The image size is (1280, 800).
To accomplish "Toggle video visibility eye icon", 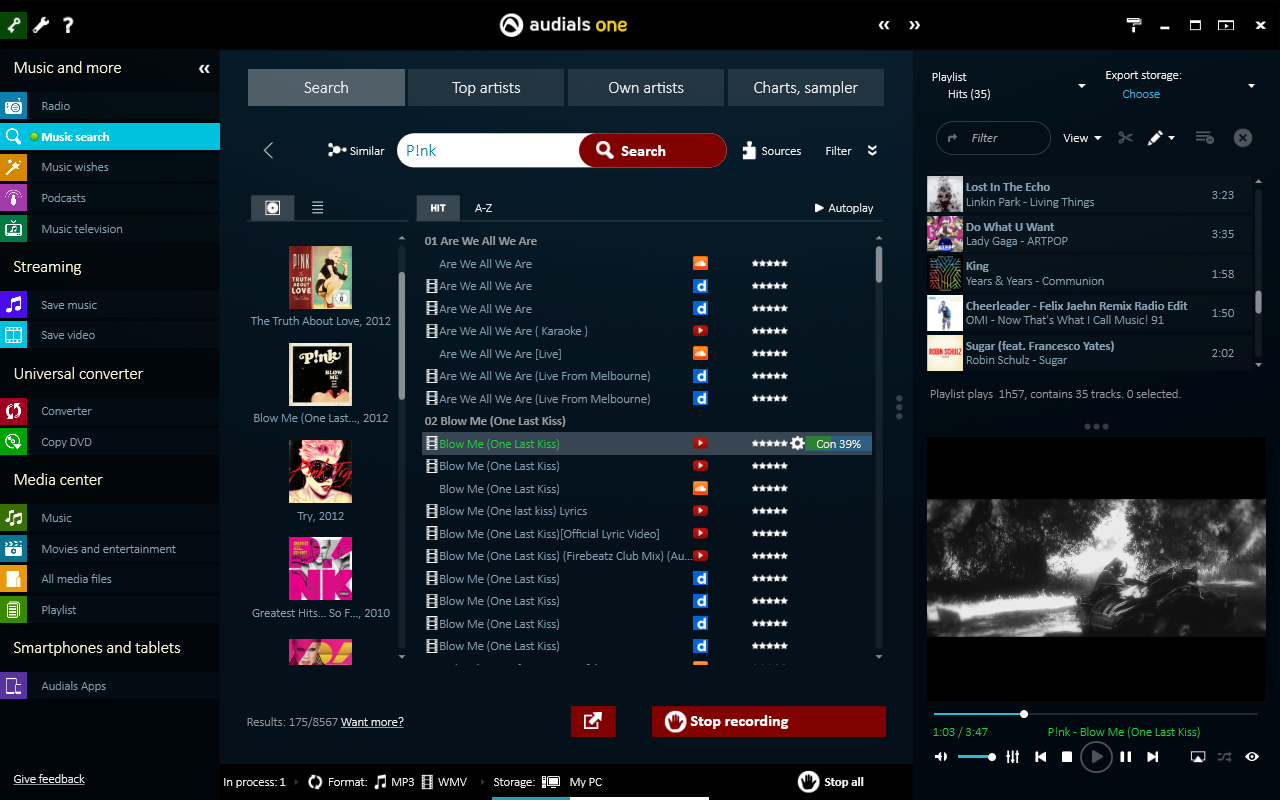I will [x=1252, y=757].
